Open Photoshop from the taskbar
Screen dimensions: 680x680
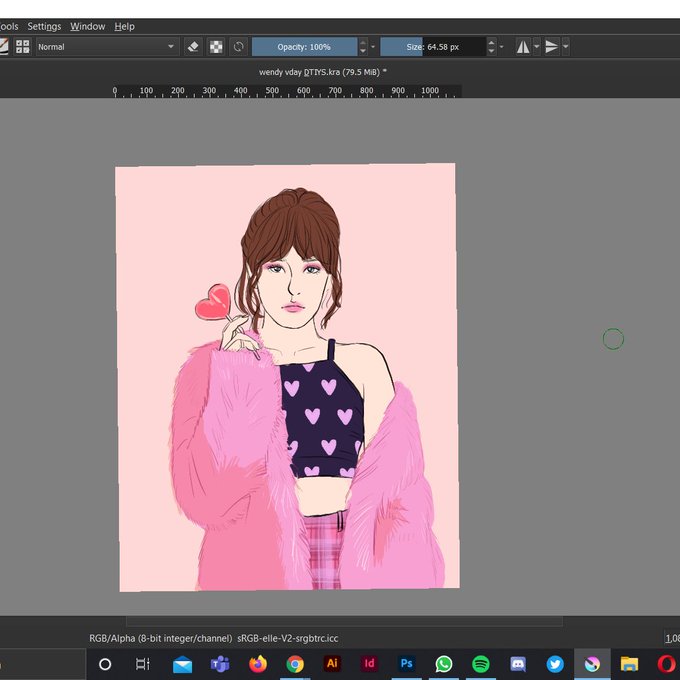pos(406,663)
